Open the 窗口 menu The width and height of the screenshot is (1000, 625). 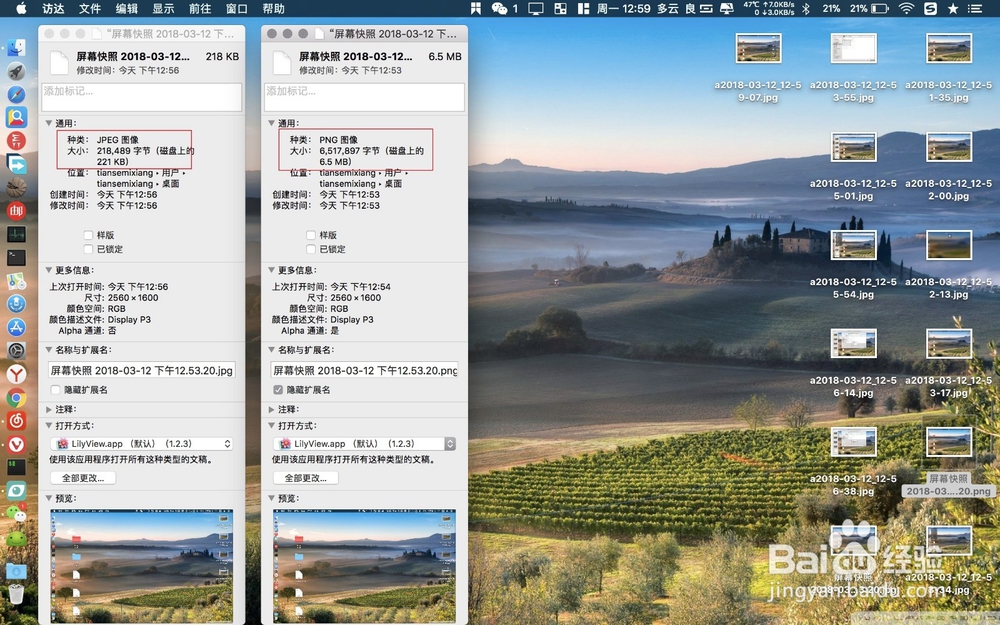coord(237,8)
